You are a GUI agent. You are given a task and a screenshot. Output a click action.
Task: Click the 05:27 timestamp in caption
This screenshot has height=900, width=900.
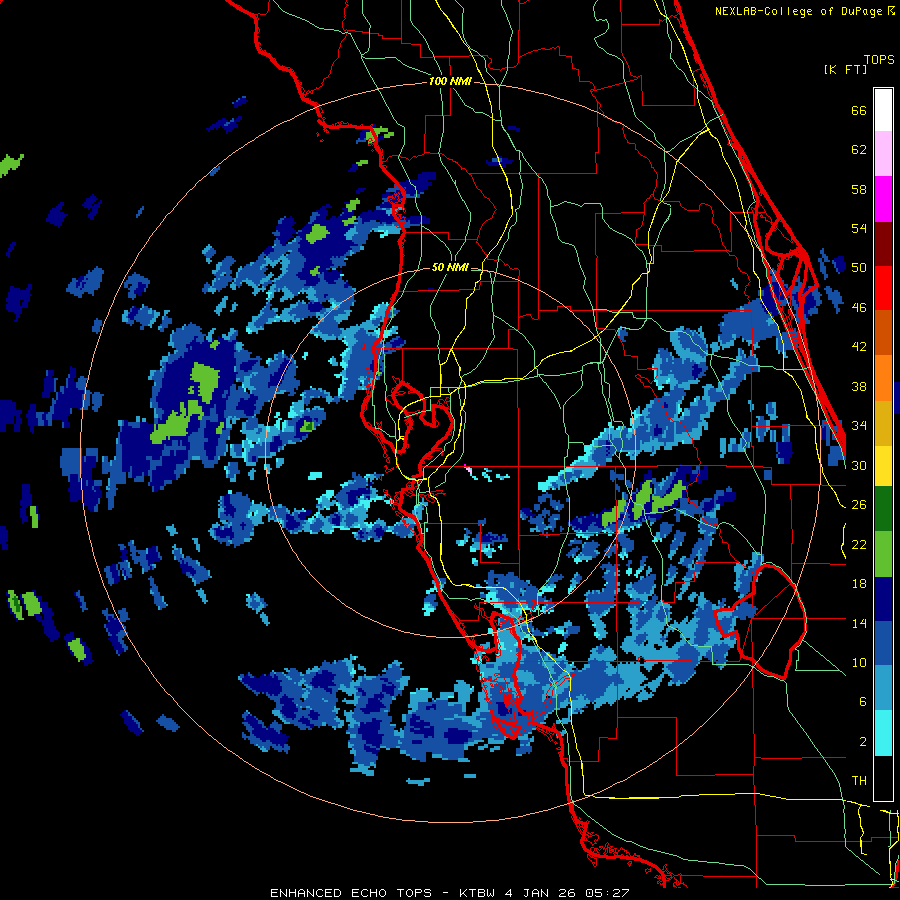[x=607, y=893]
